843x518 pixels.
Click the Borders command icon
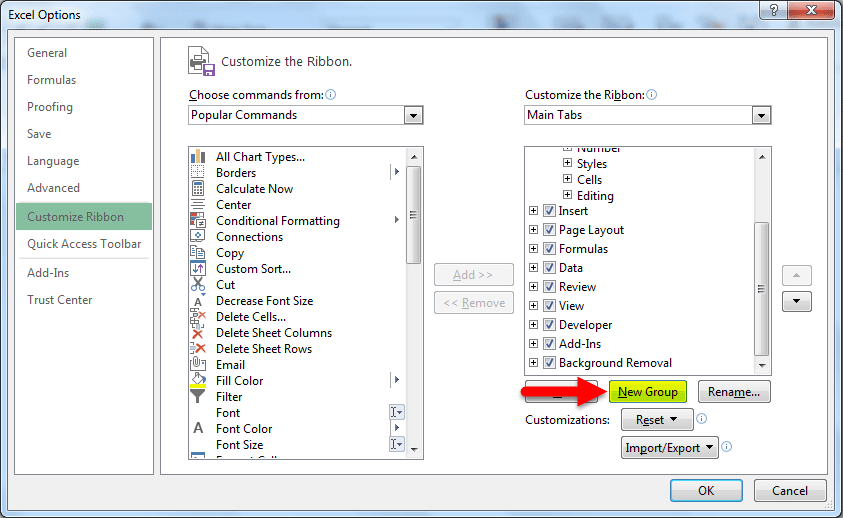click(x=198, y=172)
